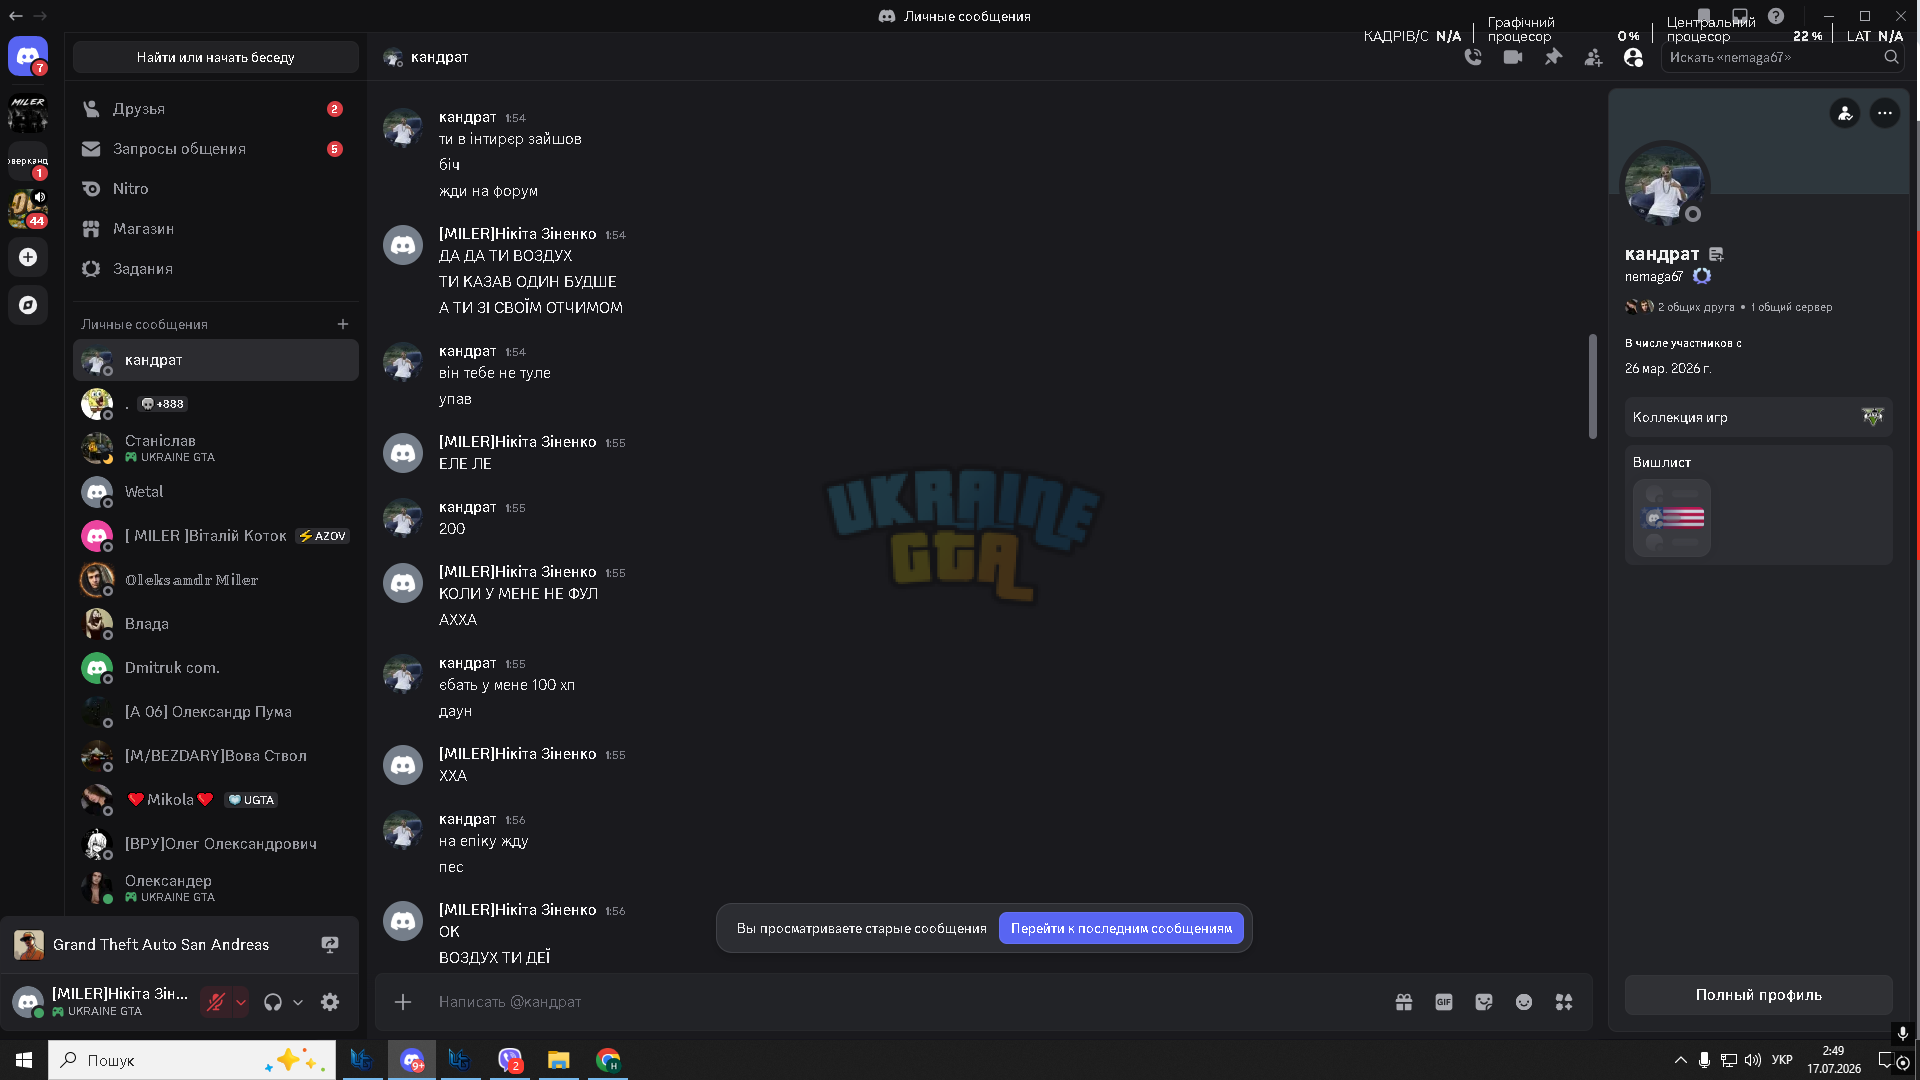Open chat with Влада

tap(216, 624)
